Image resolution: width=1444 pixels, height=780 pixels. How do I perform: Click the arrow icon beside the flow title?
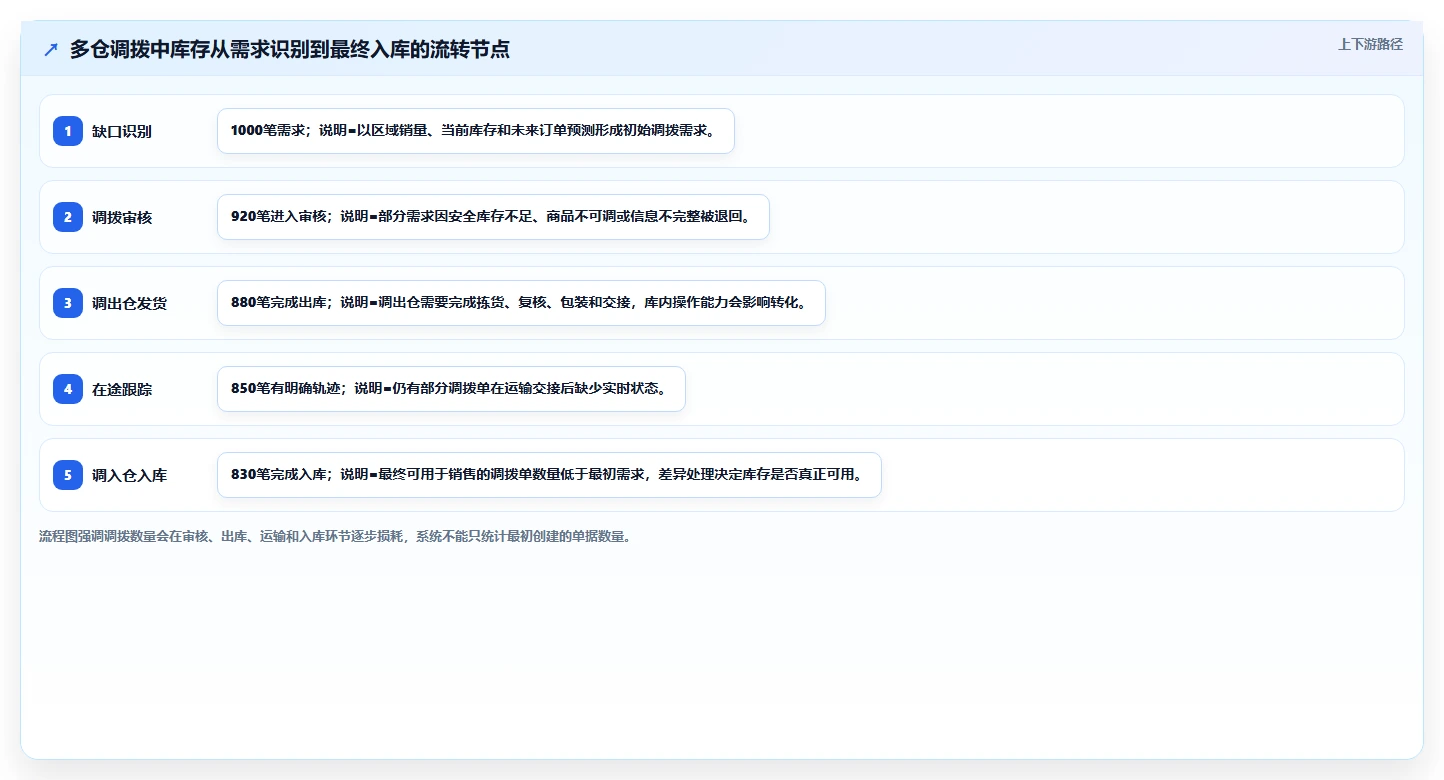(51, 50)
